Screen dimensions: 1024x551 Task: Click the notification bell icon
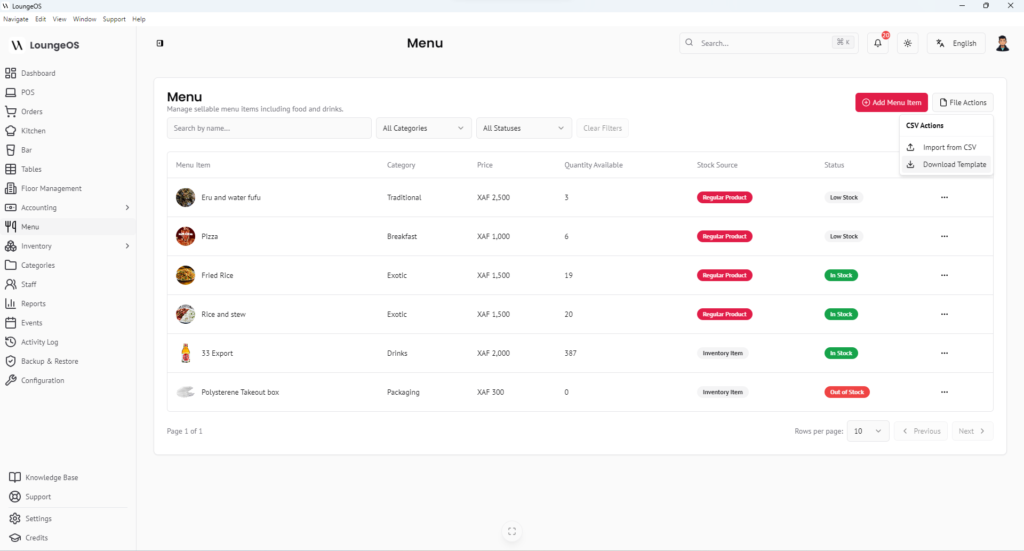[877, 44]
